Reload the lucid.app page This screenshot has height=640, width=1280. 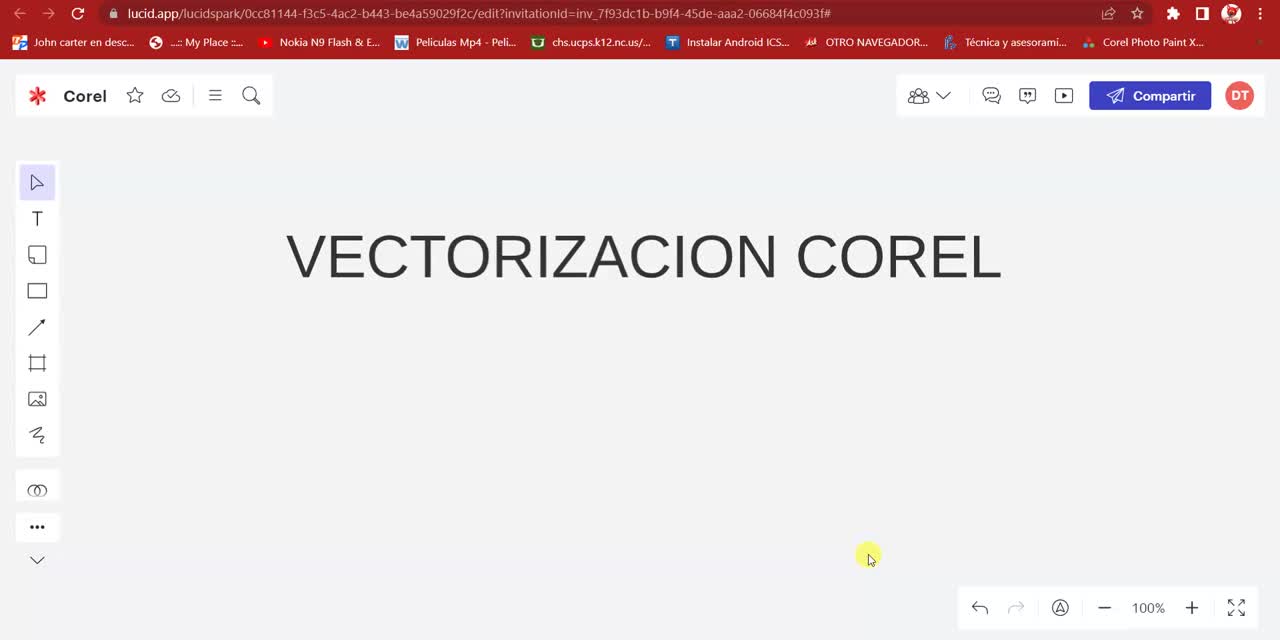pyautogui.click(x=78, y=13)
